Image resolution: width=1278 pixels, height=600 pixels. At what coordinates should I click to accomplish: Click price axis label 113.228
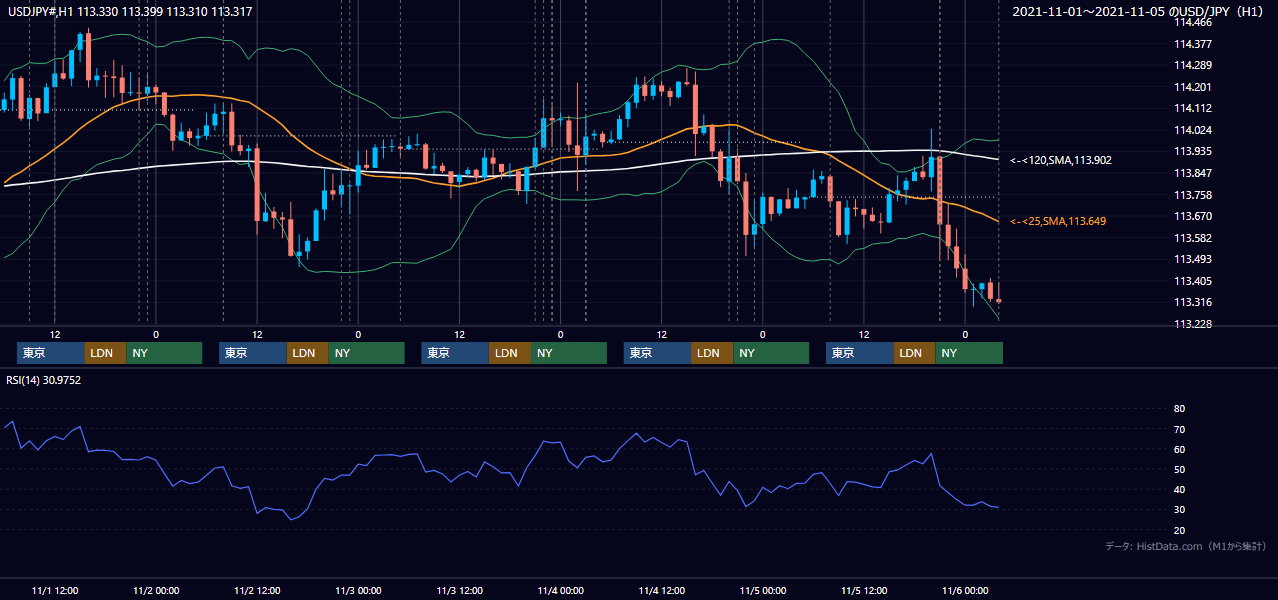point(1192,324)
